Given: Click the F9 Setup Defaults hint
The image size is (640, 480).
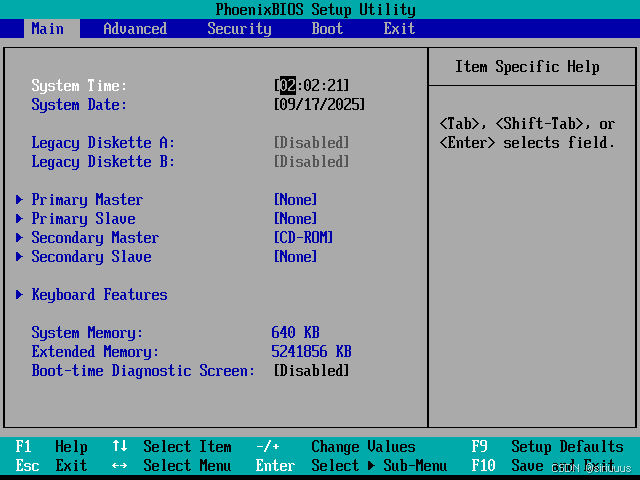Looking at the screenshot, I should (x=548, y=447).
